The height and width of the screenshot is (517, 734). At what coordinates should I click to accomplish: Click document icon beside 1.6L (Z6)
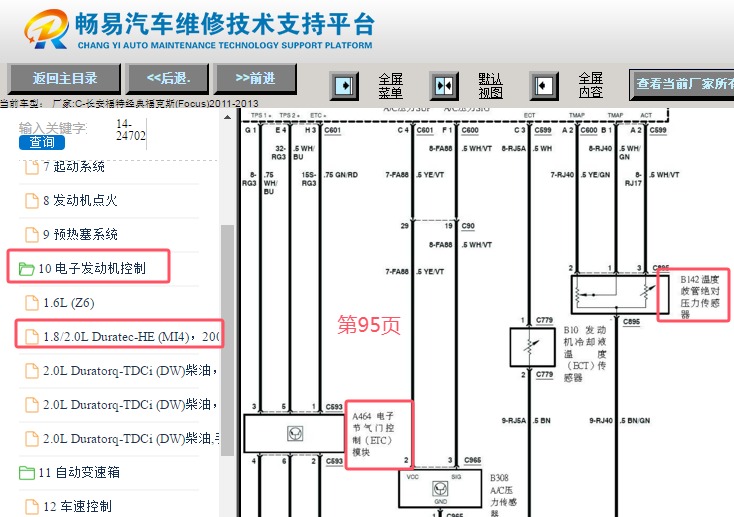click(31, 303)
